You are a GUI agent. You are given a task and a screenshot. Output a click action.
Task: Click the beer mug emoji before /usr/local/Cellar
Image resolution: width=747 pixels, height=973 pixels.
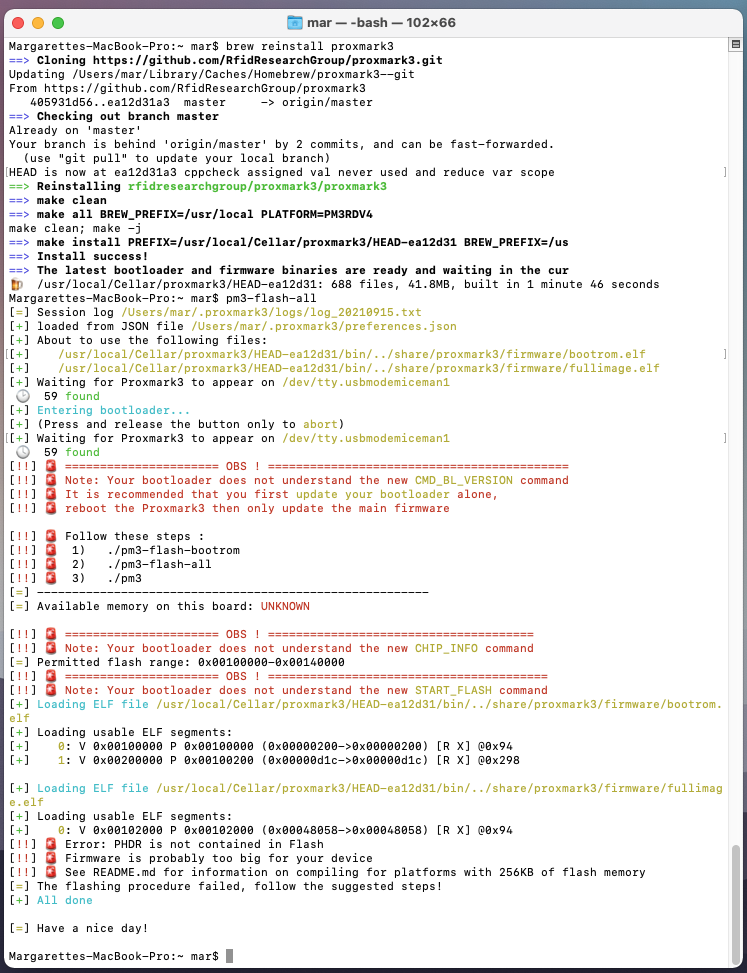point(17,284)
